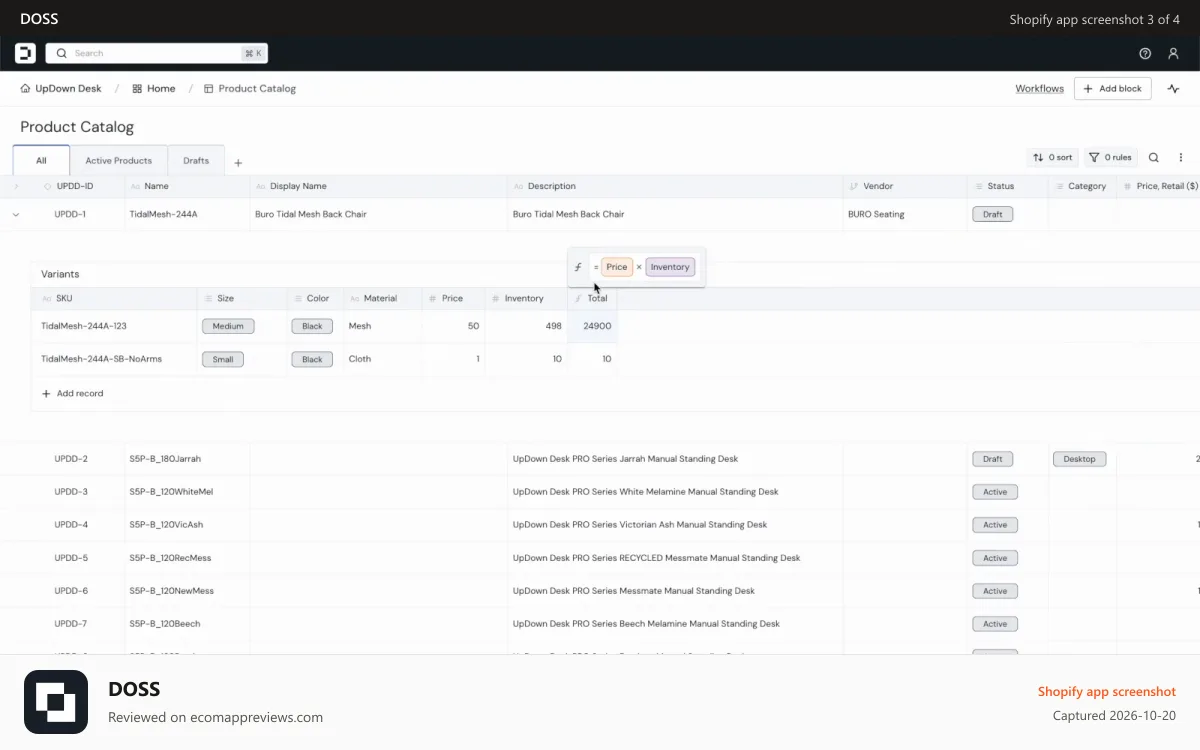Screen dimensions: 1200x750
Task: Select the 24900 total cell
Action: 592,326
